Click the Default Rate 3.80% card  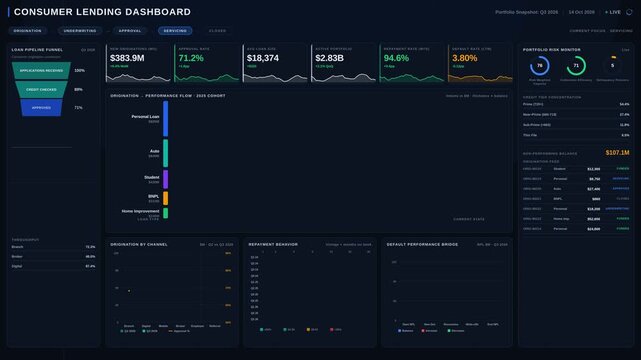click(480, 63)
